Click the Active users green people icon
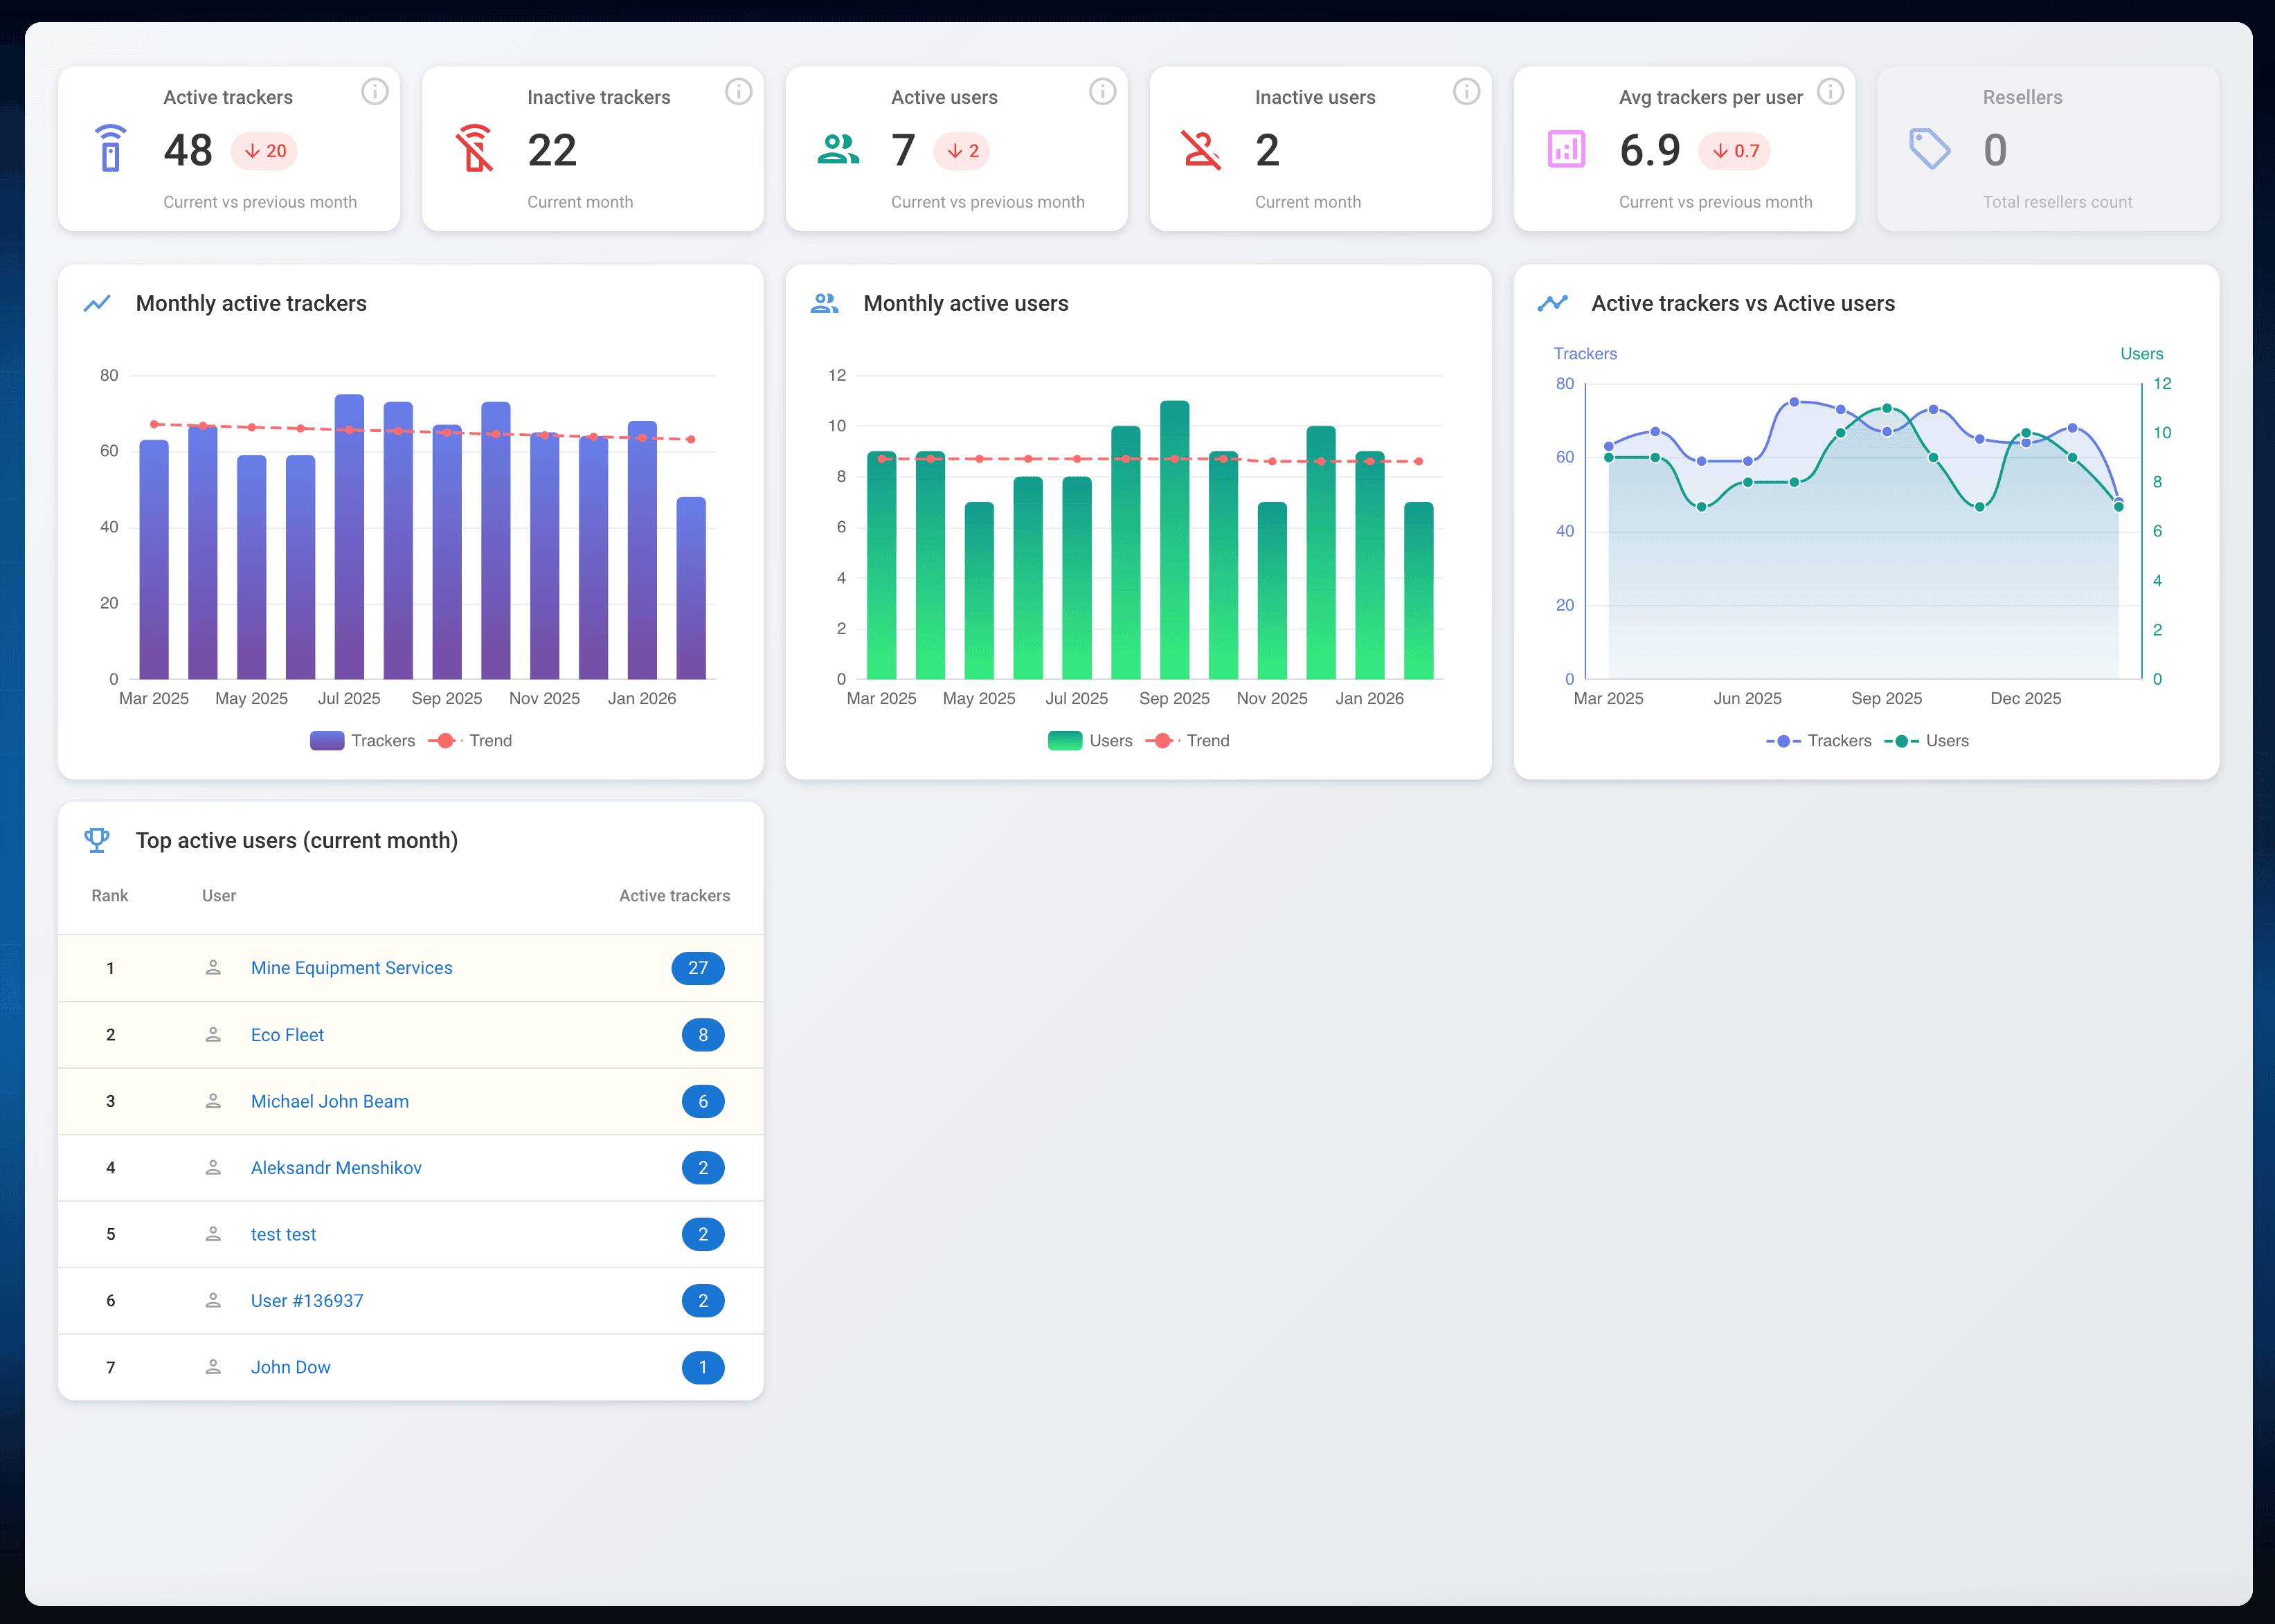Image resolution: width=2275 pixels, height=1624 pixels. pos(839,150)
